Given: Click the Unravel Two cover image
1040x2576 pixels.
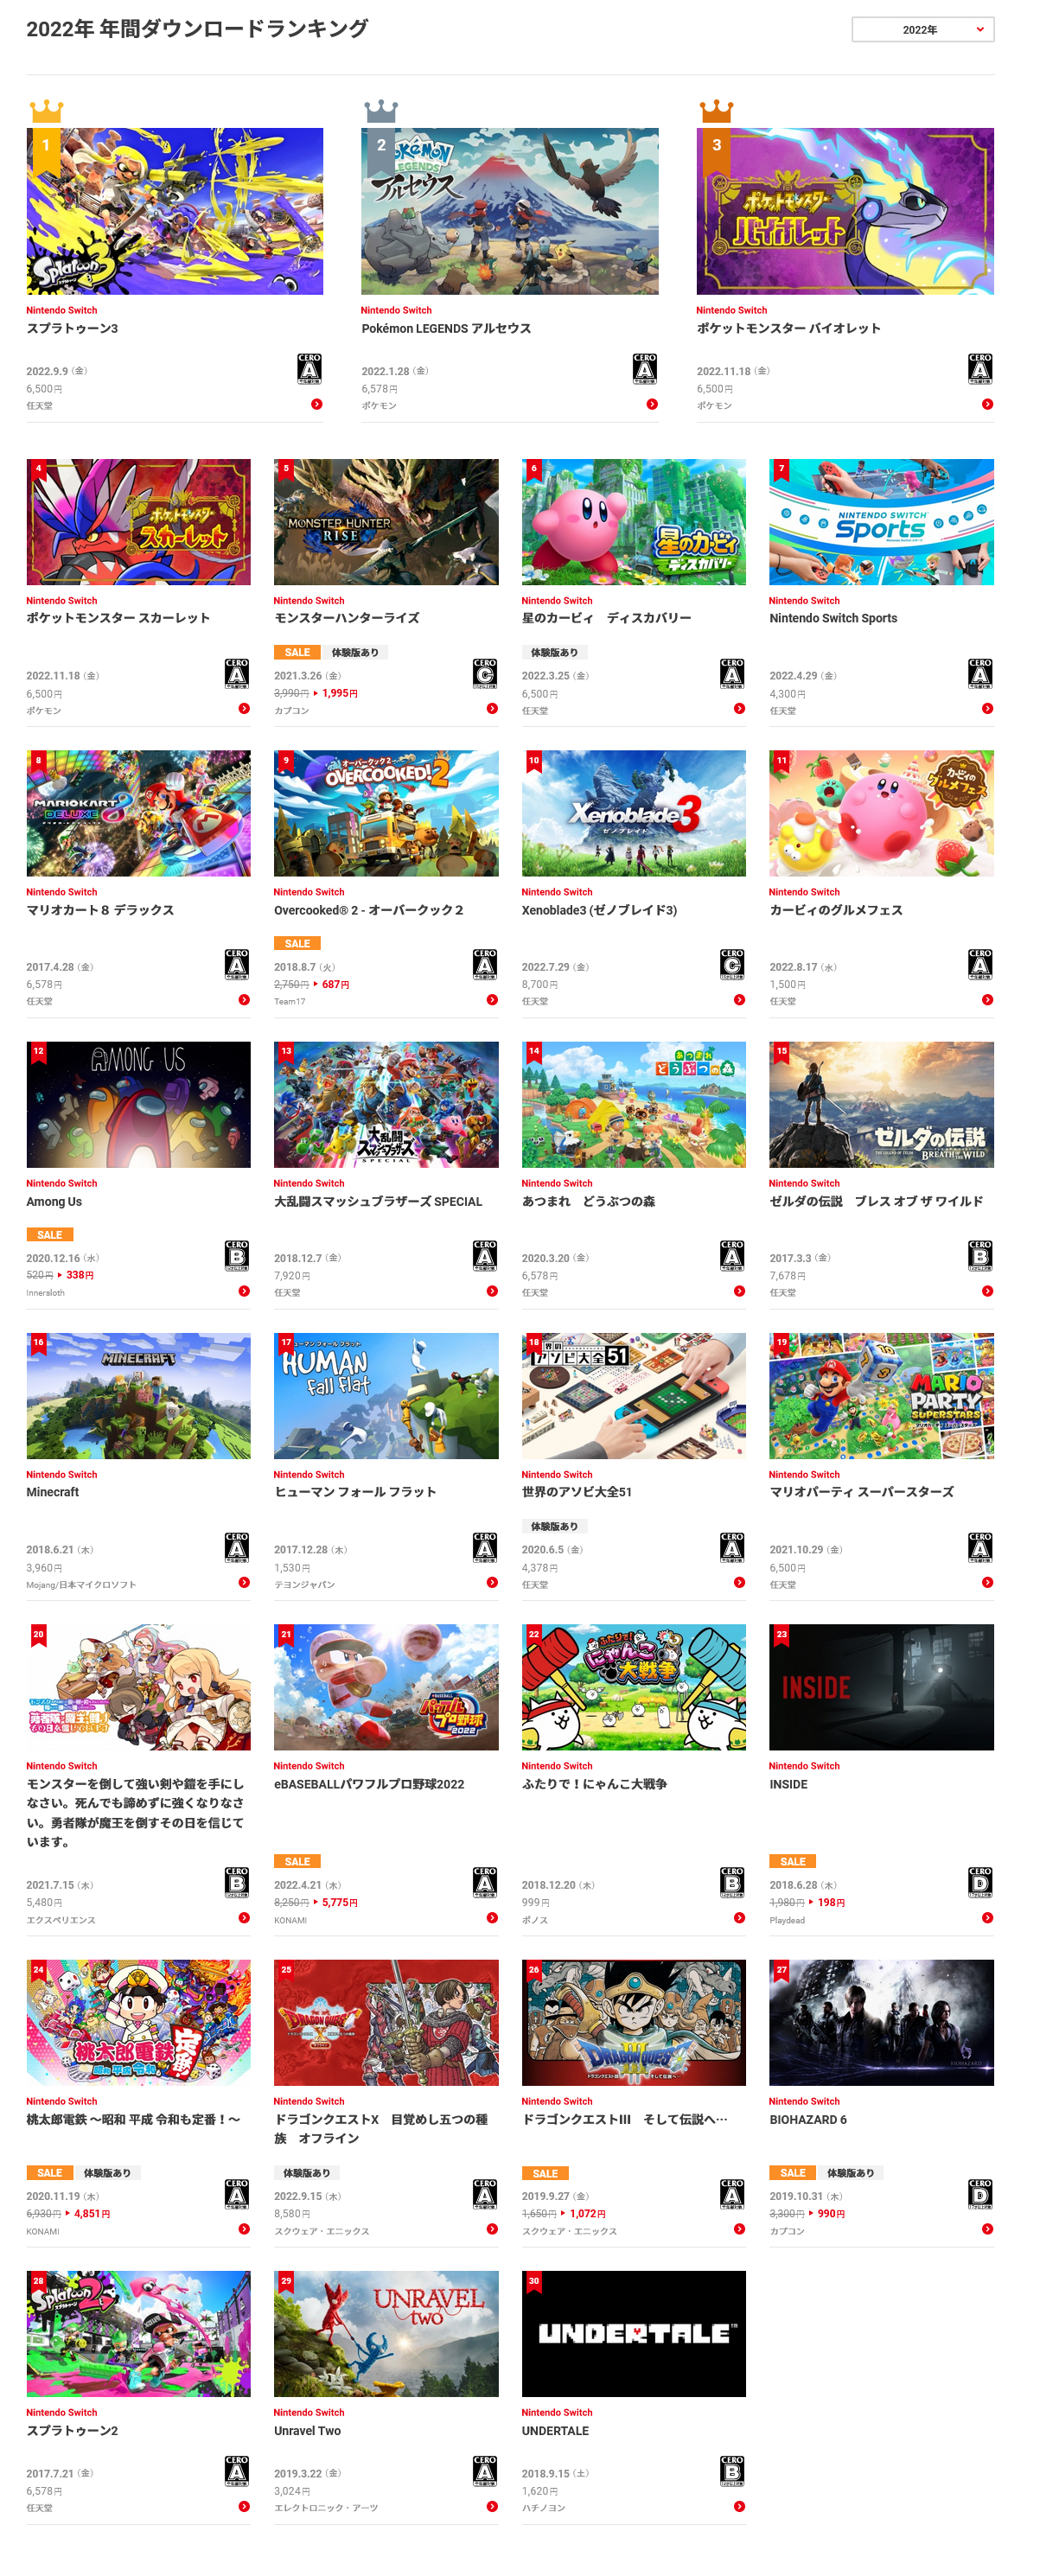Looking at the screenshot, I should tap(386, 2333).
